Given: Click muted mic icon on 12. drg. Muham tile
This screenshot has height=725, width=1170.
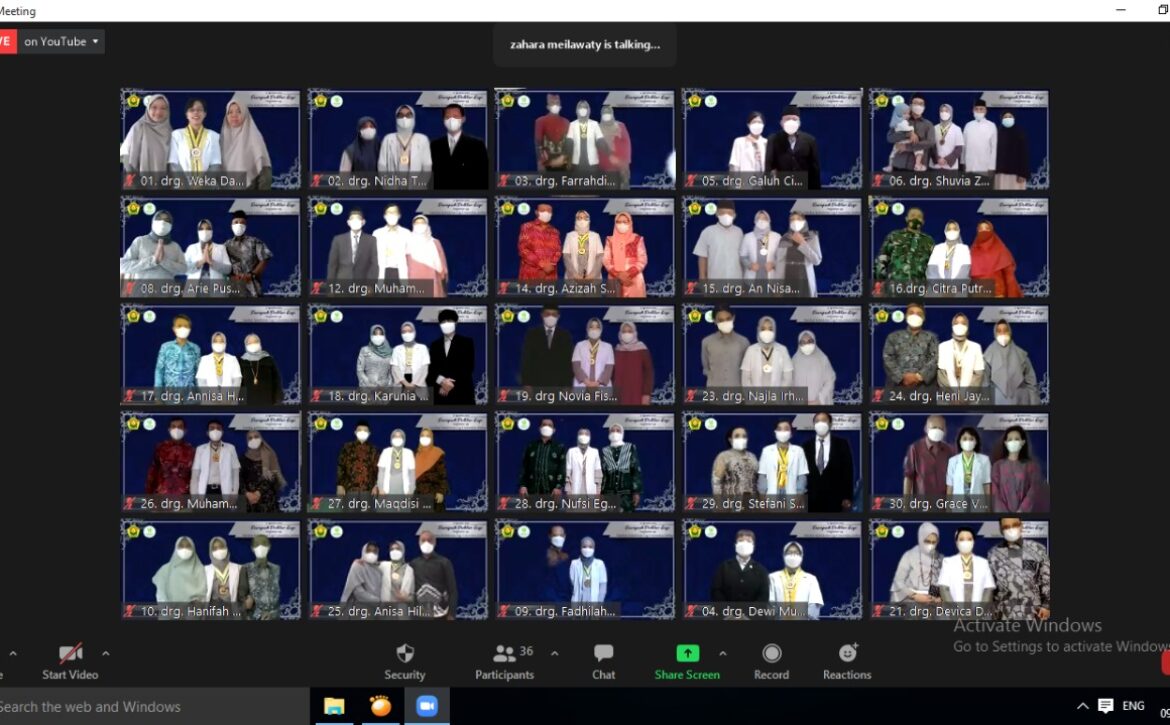Looking at the screenshot, I should (317, 288).
